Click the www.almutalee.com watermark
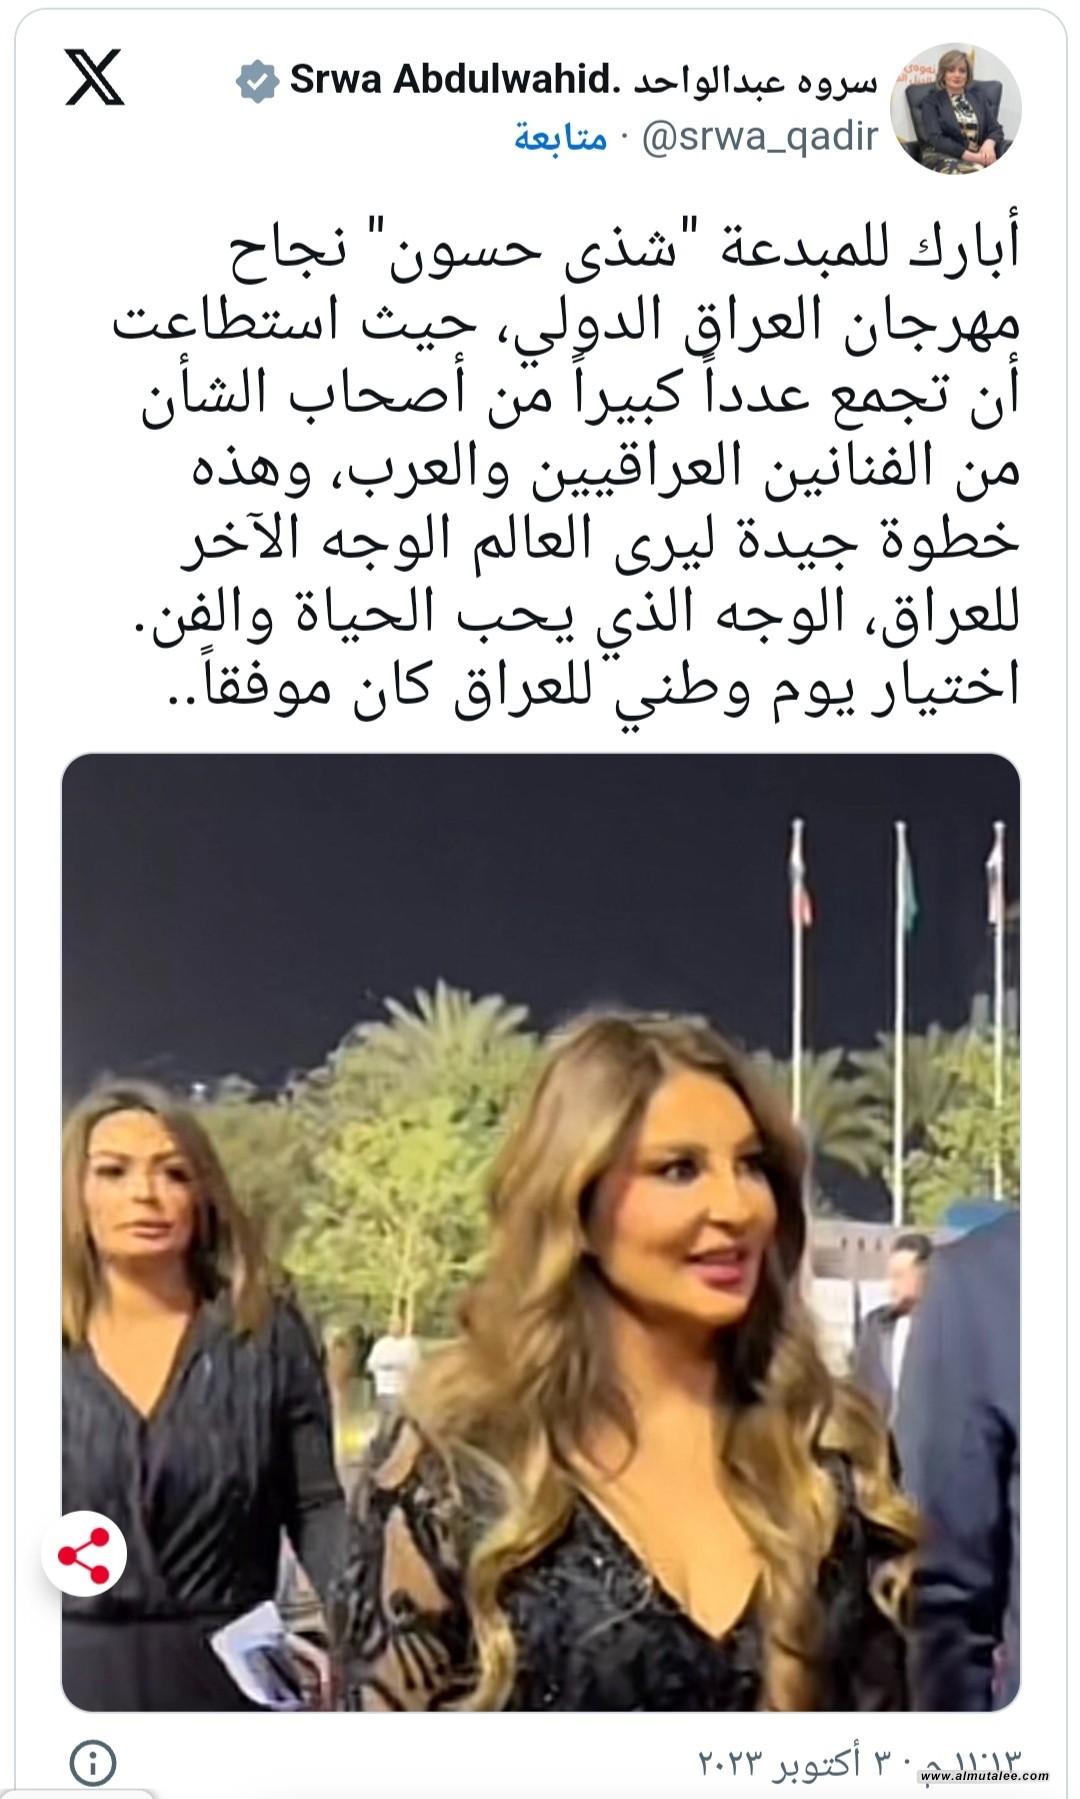Screen dimensions: 1080x1799 (x=984, y=1776)
